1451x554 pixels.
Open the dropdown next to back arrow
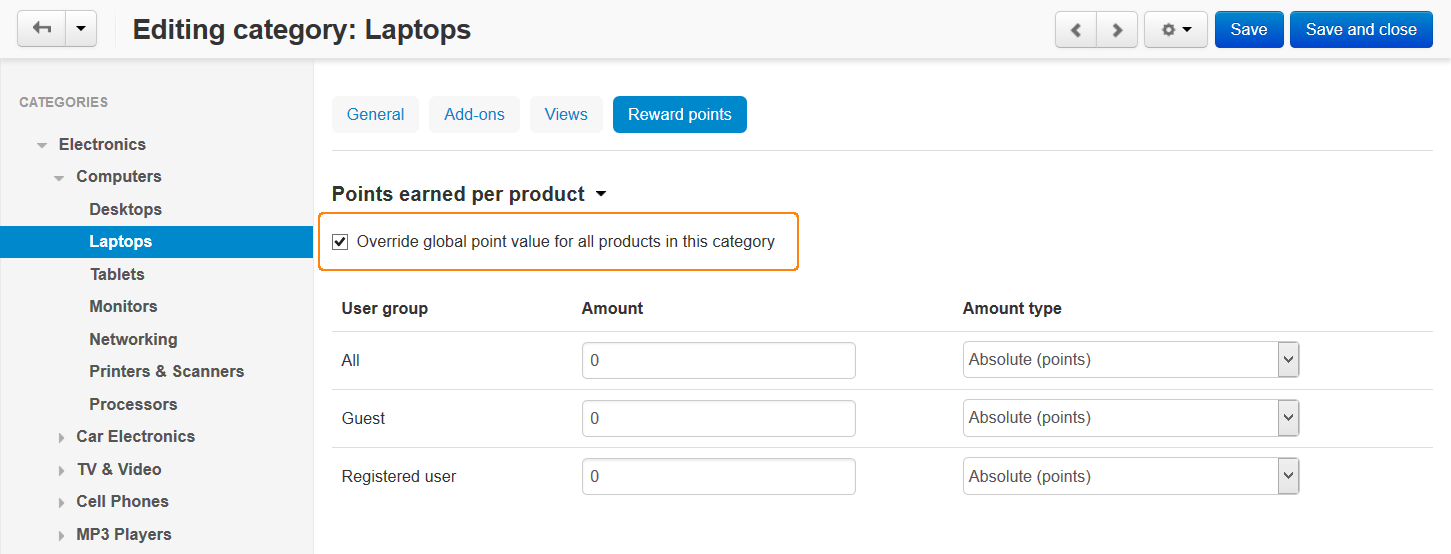coord(81,29)
